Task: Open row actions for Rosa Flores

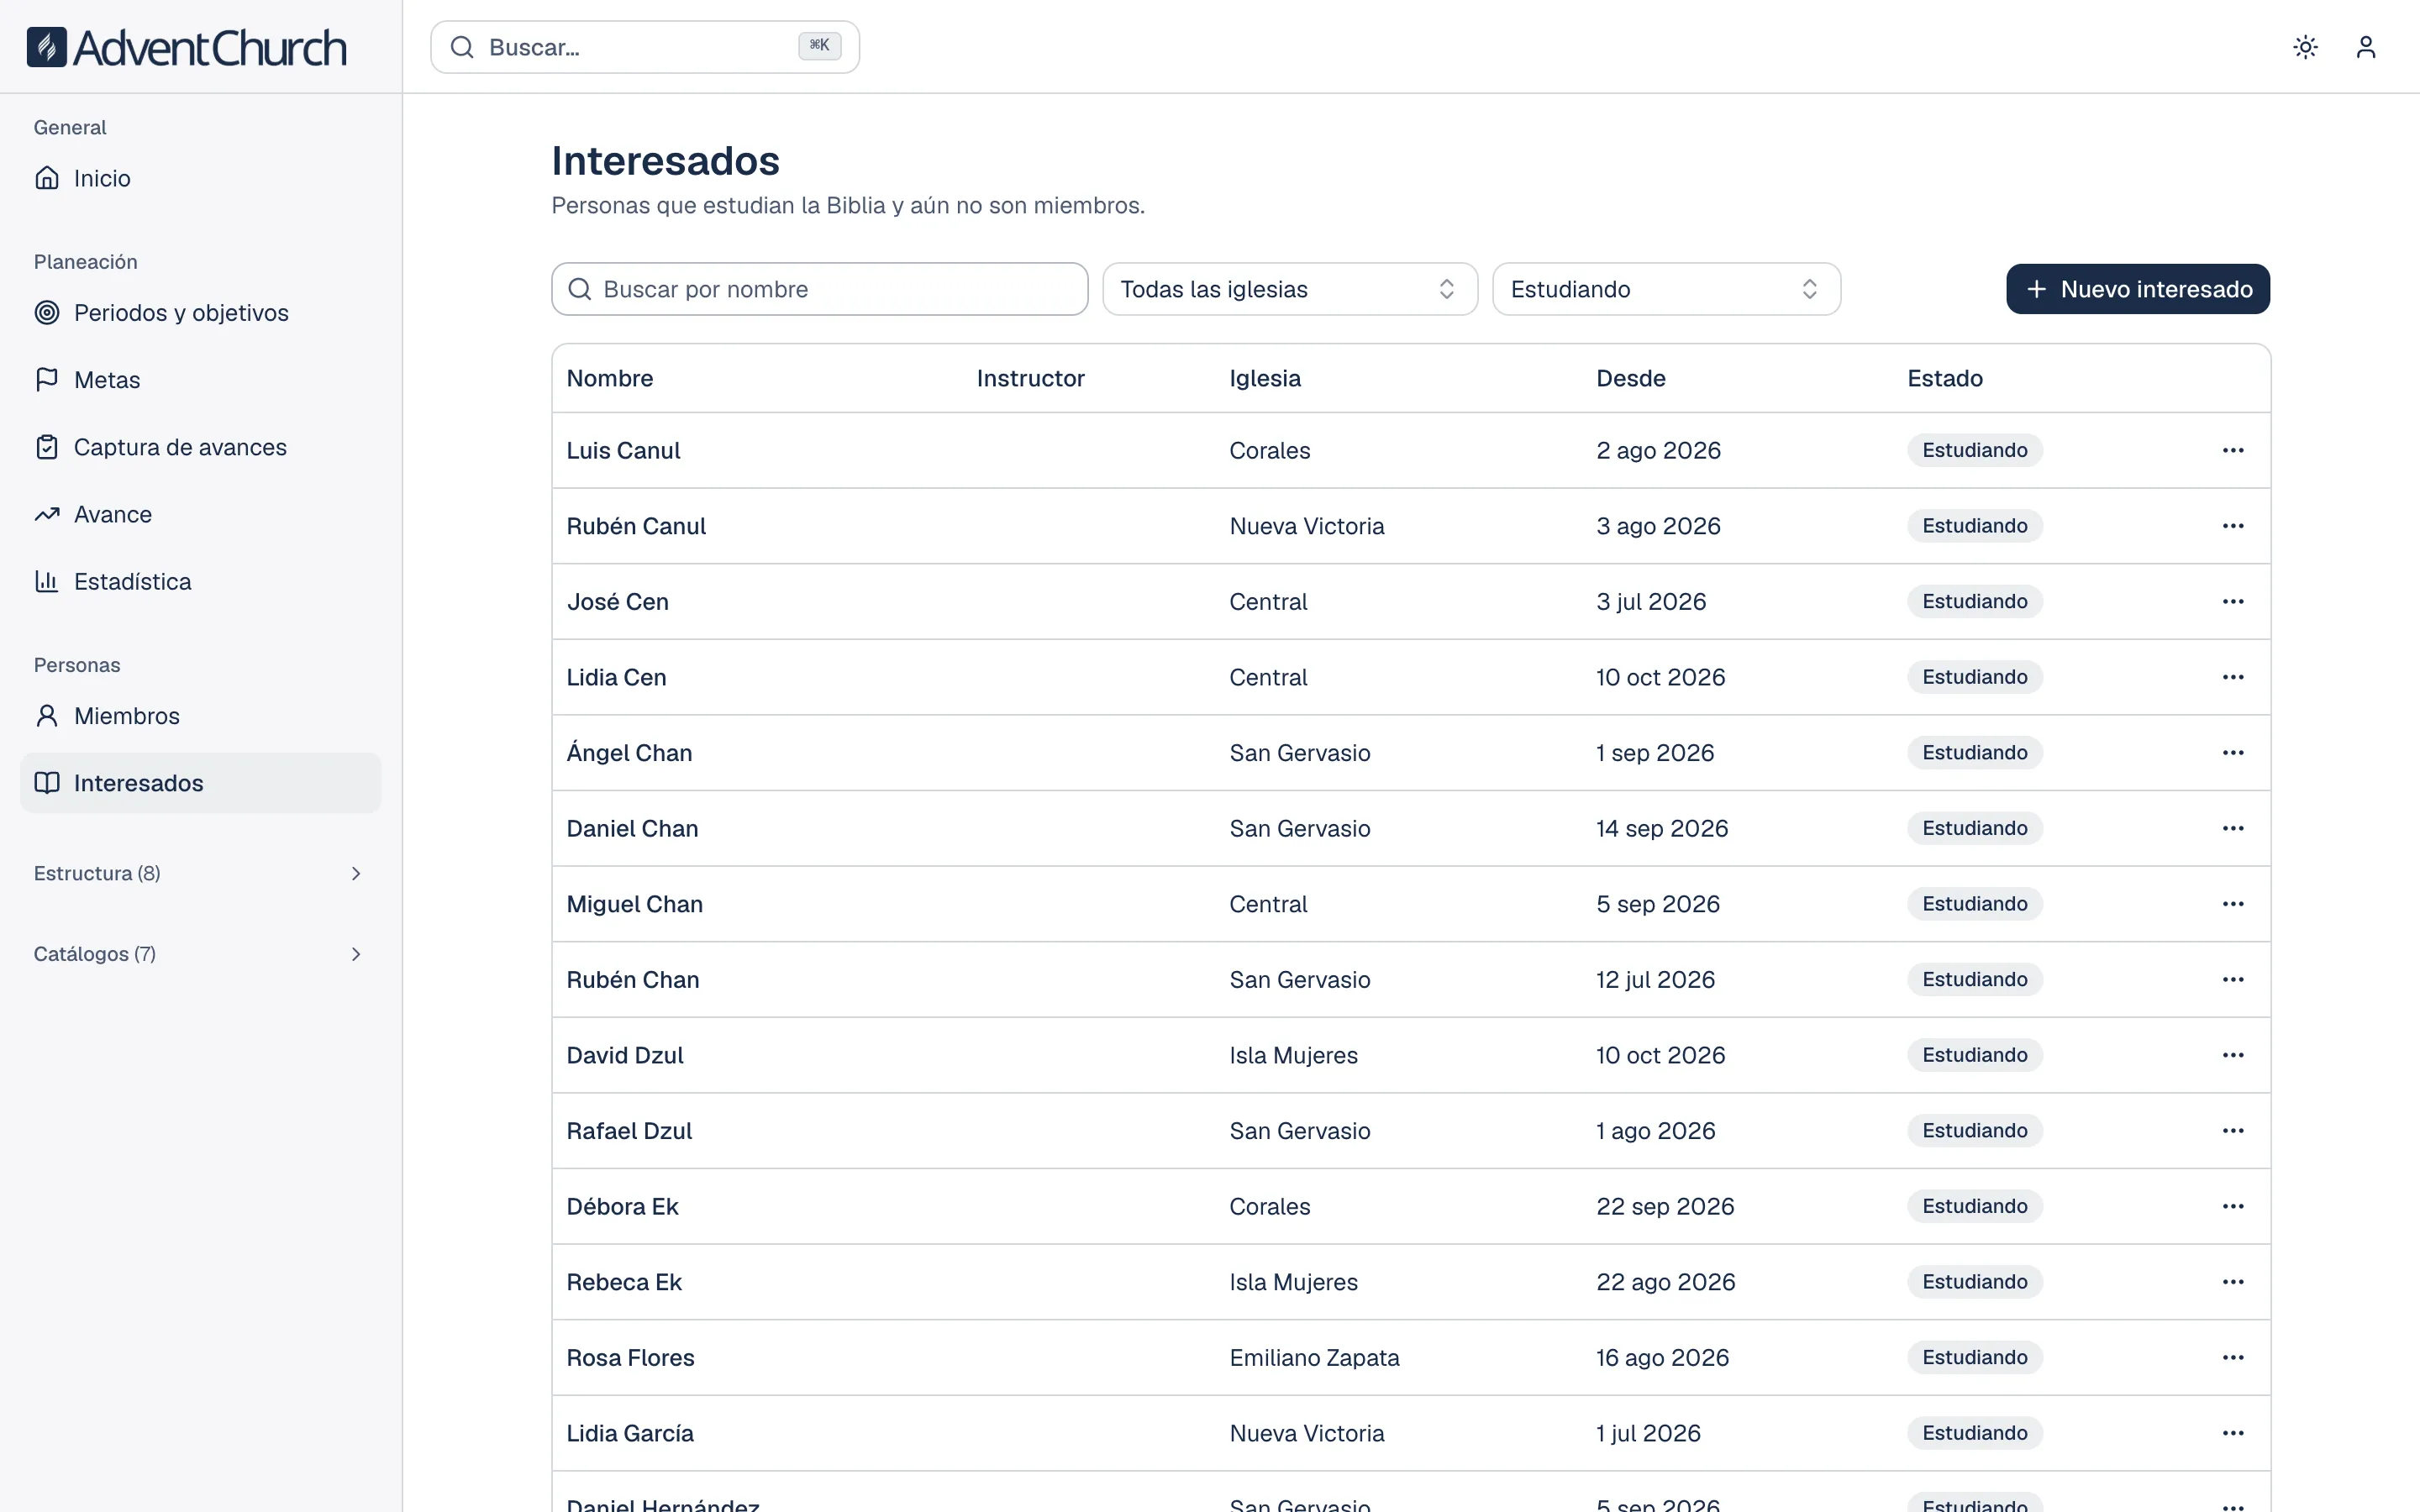Action: 2233,1357
